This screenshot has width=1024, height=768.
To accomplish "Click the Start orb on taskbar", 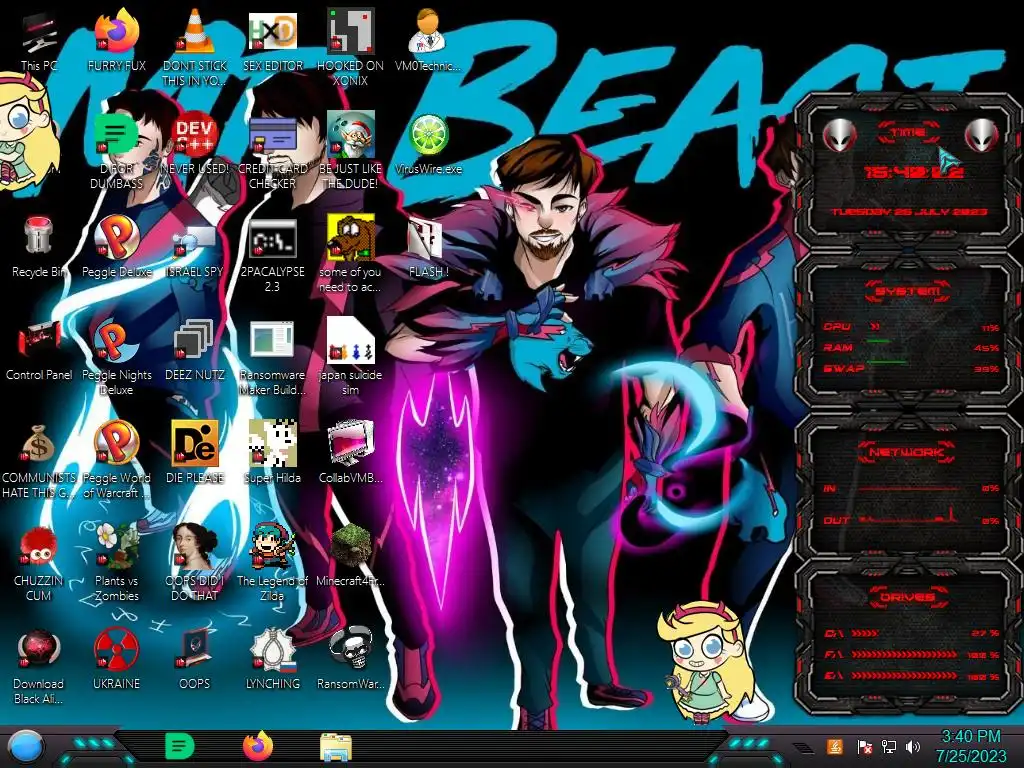I will click(x=26, y=747).
